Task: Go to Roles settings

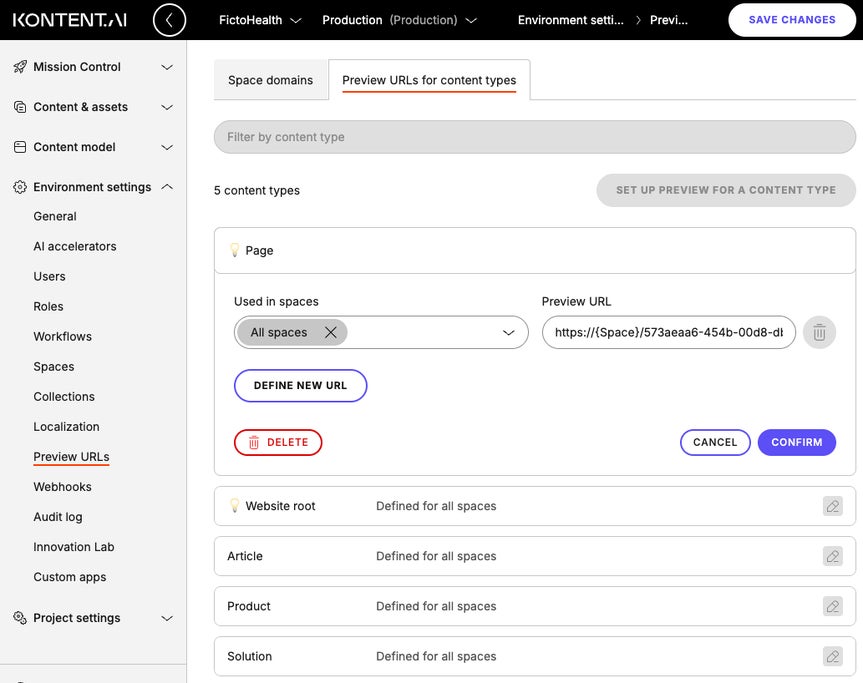Action: (x=48, y=307)
